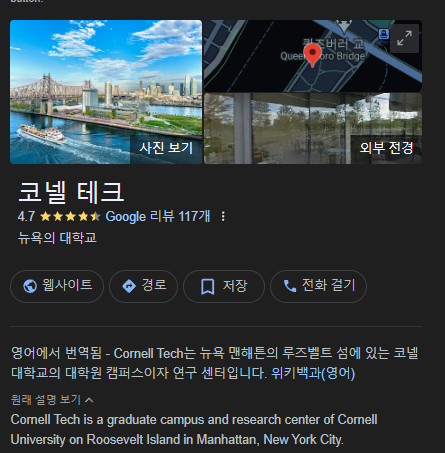Click the translated Korean description paragraph

coord(214,363)
